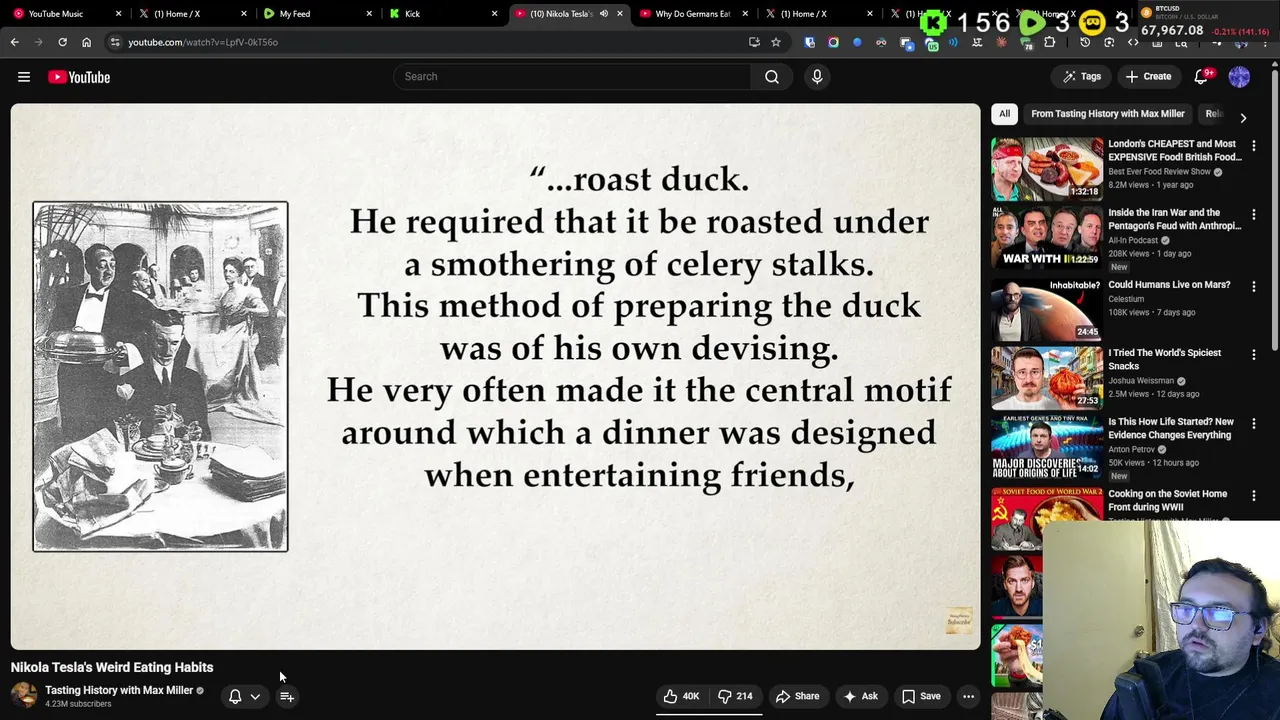Bookmark this page with the star

point(776,42)
